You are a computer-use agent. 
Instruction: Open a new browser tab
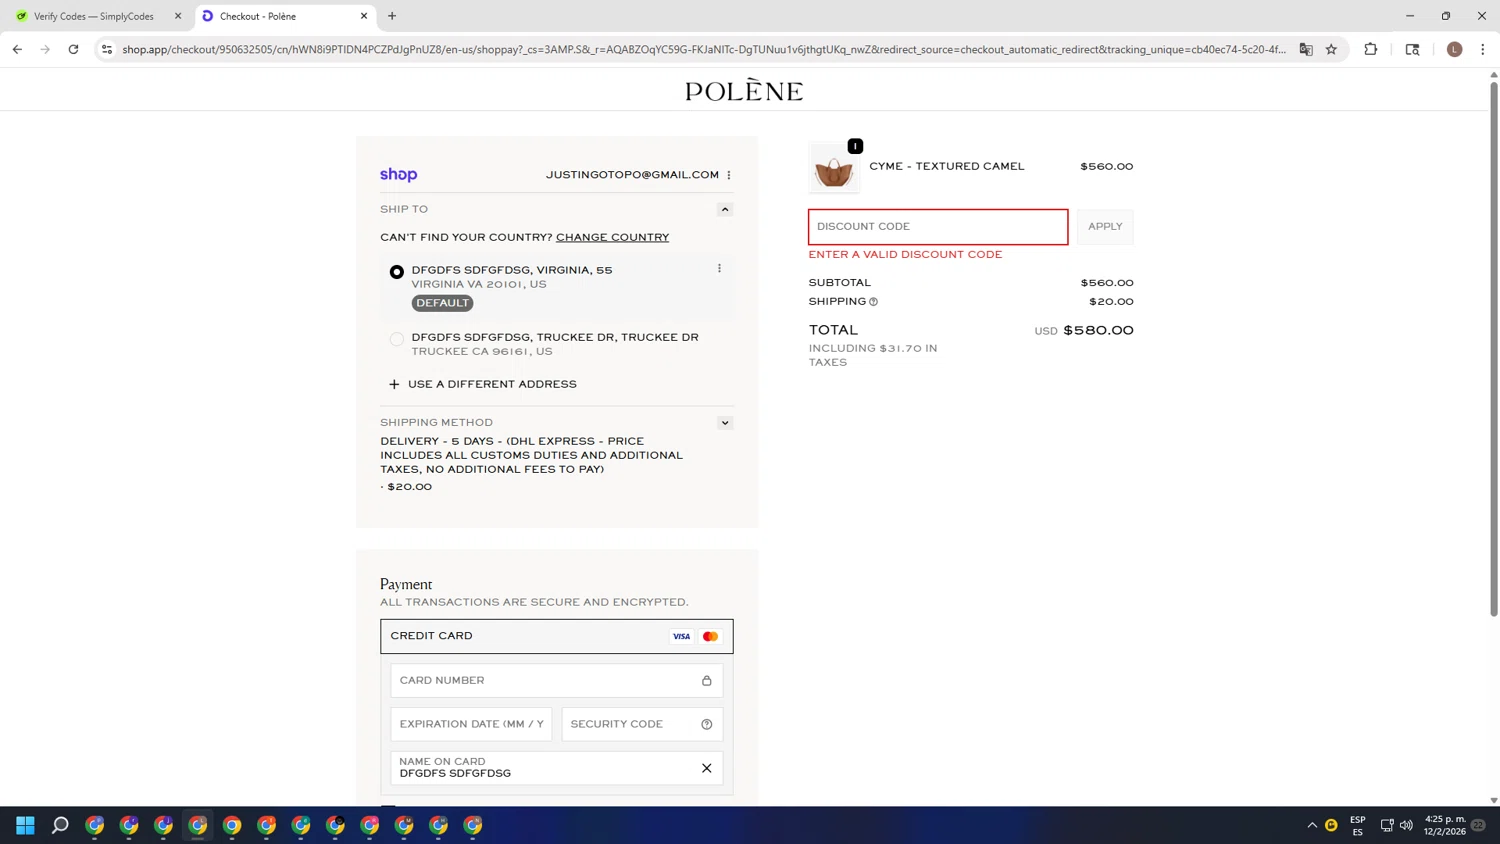392,16
